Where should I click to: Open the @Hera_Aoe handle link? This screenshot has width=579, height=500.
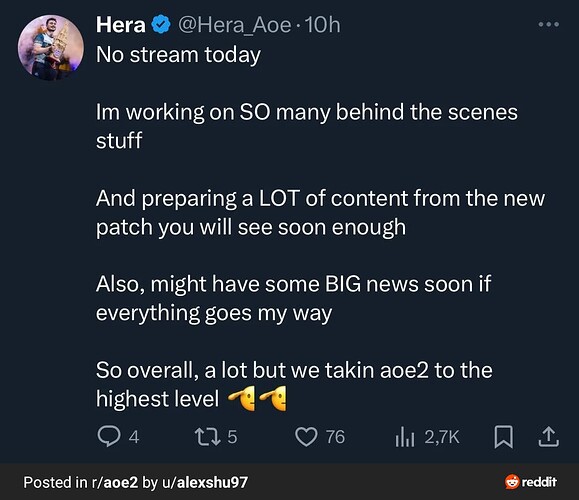coord(235,25)
